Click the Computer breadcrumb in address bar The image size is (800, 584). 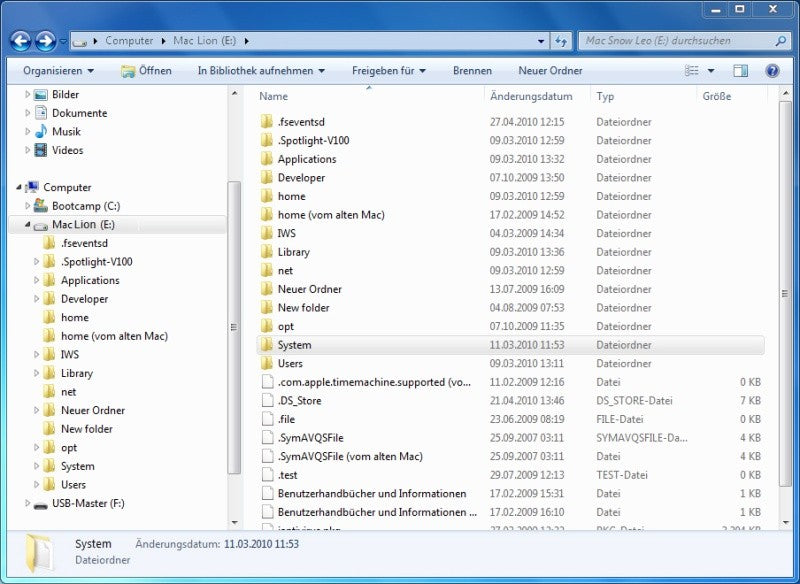pyautogui.click(x=129, y=41)
